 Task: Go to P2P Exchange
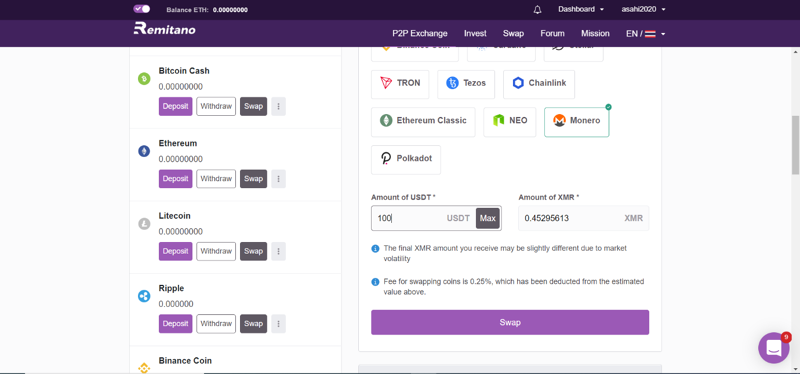[x=420, y=34]
